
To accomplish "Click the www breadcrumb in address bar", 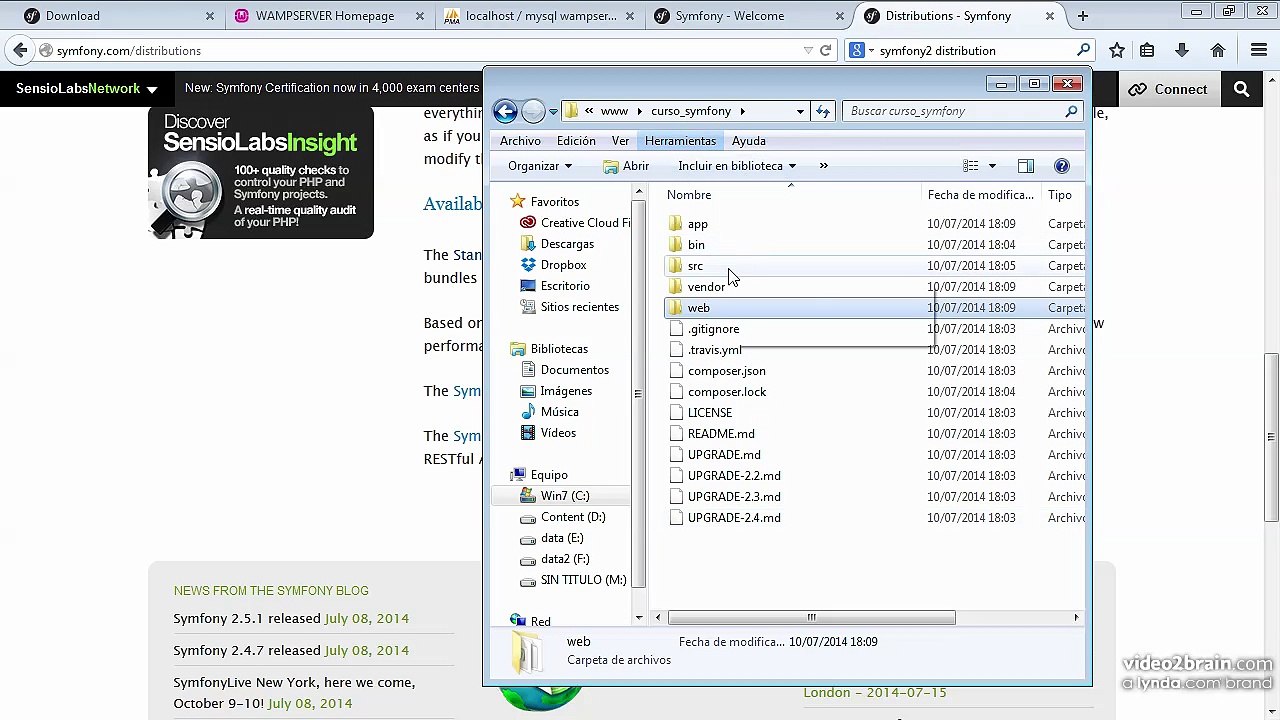I will point(614,111).
